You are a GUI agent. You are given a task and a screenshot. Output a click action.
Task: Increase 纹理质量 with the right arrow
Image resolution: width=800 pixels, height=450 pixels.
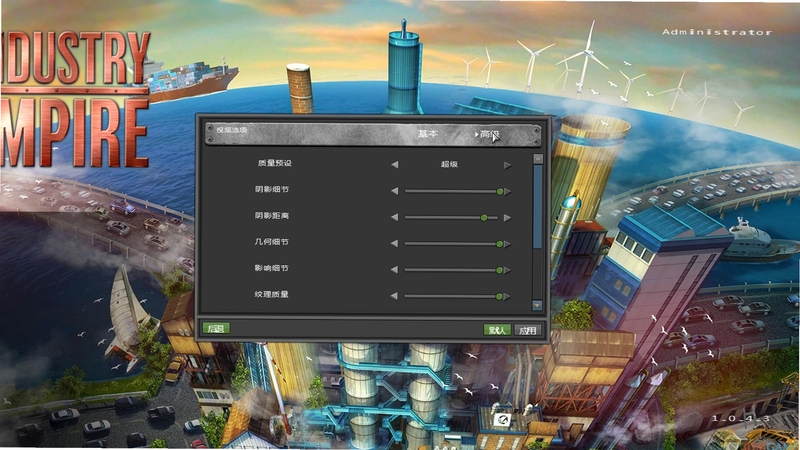[507, 296]
